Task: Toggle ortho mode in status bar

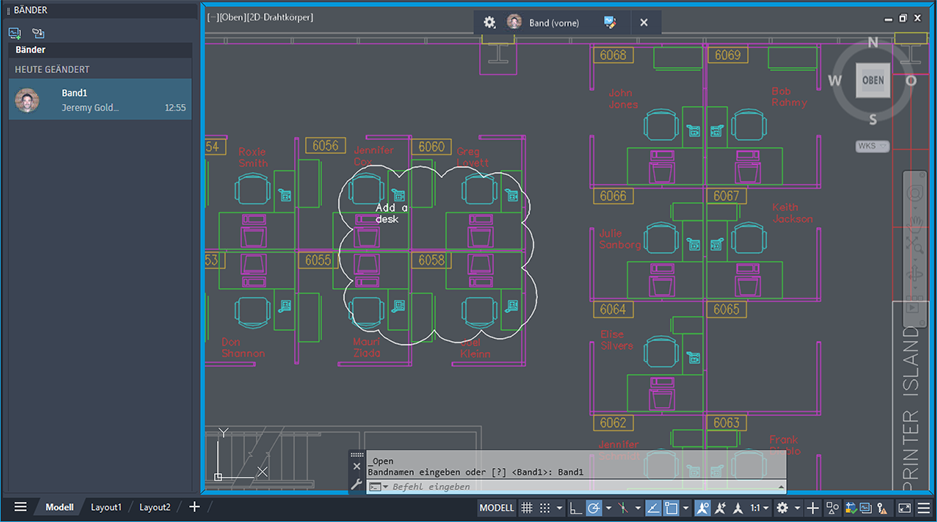Action: 575,508
